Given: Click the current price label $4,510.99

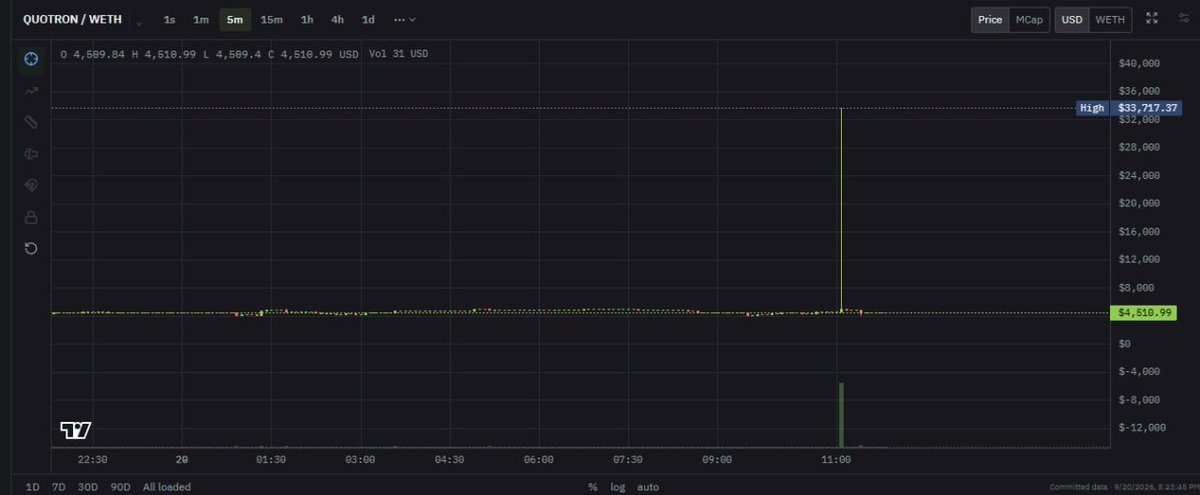Looking at the screenshot, I should 1146,313.
